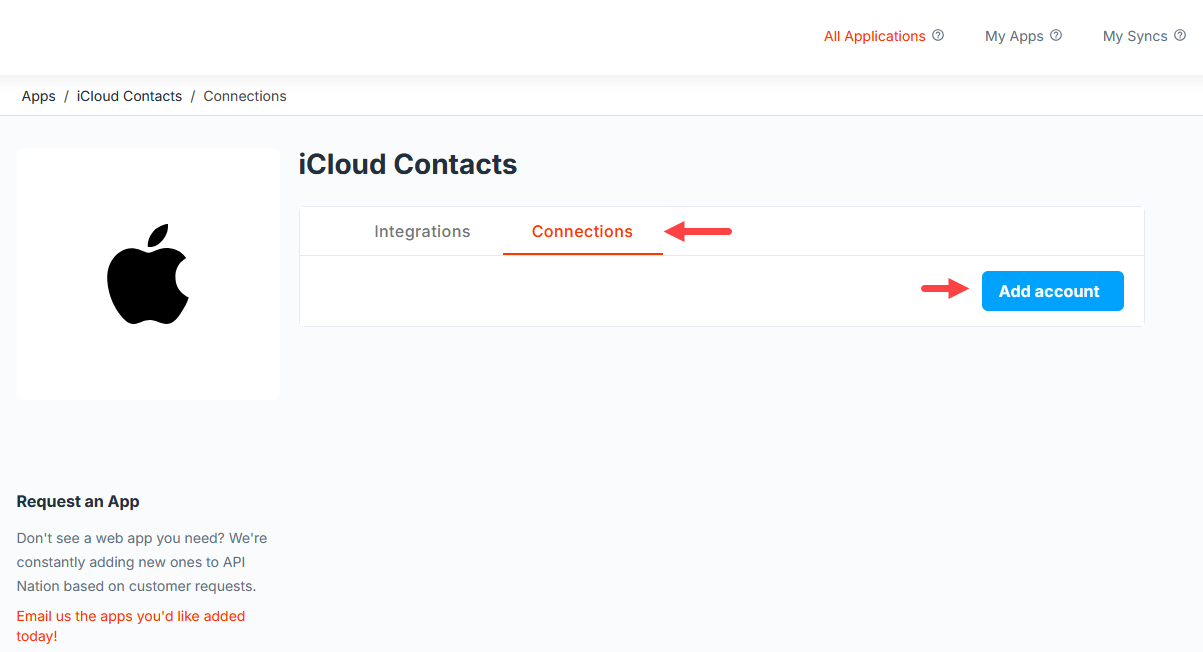
Task: Select the iCloud Contacts breadcrumb link
Action: point(129,96)
